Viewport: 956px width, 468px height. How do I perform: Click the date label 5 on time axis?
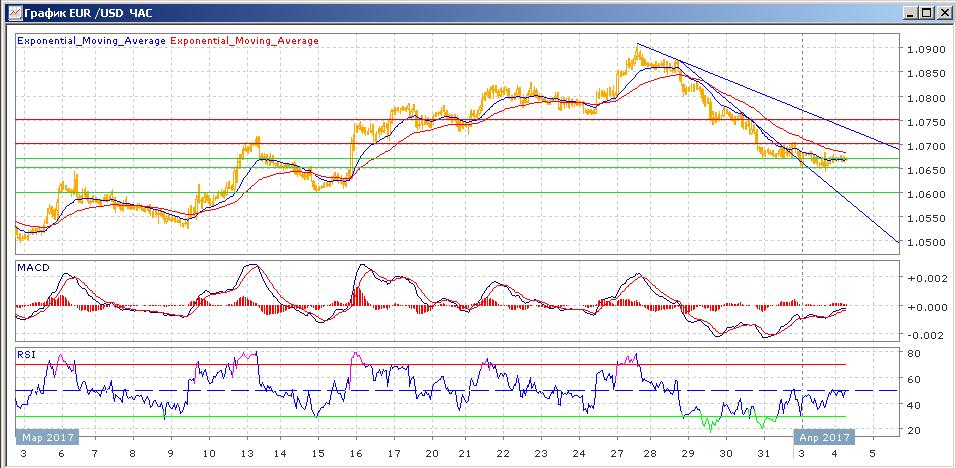click(x=872, y=454)
